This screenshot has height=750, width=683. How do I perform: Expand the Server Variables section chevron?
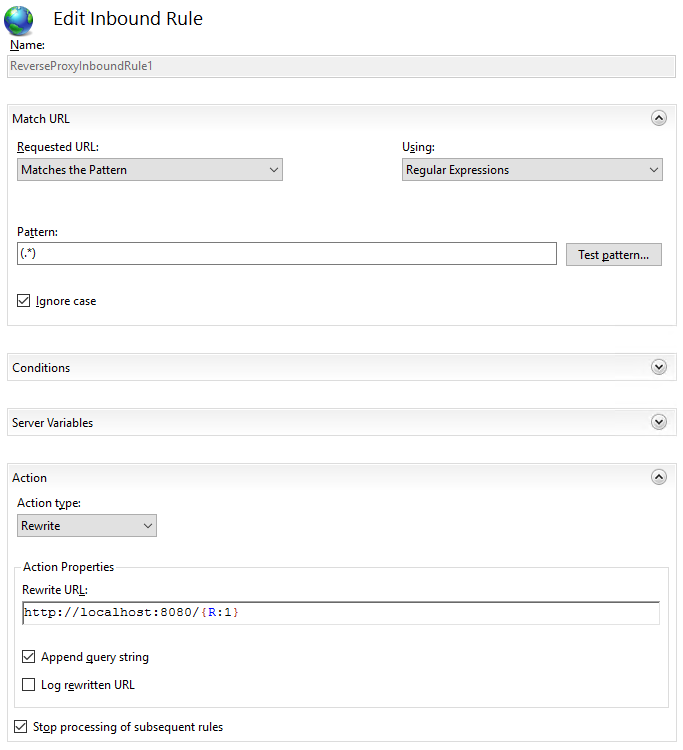659,422
